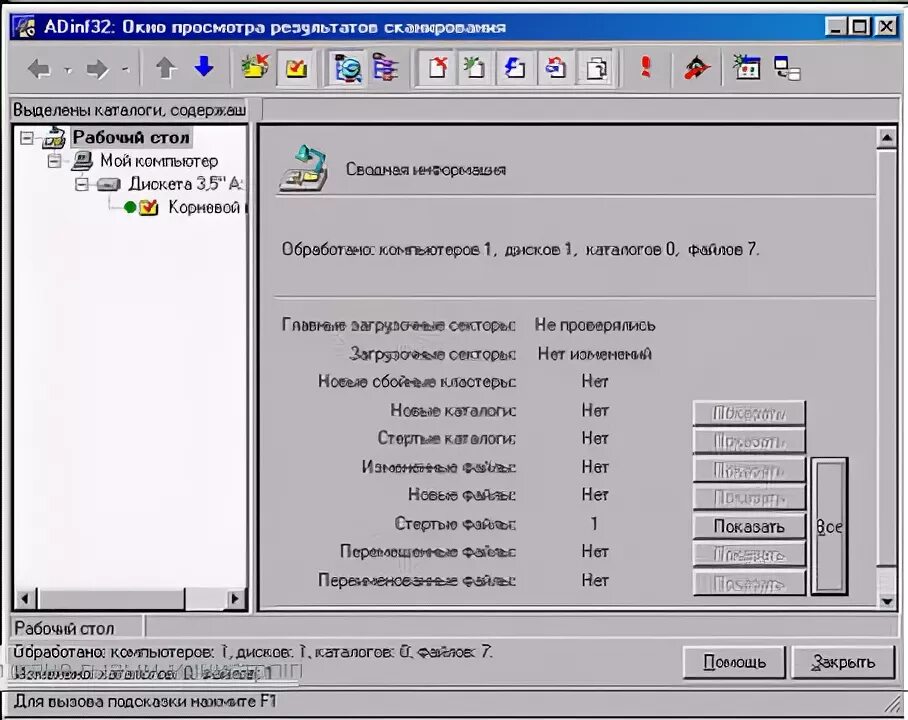Image resolution: width=908 pixels, height=720 pixels.
Task: Click the value 1 for Стертые файлы
Action: pos(594,524)
